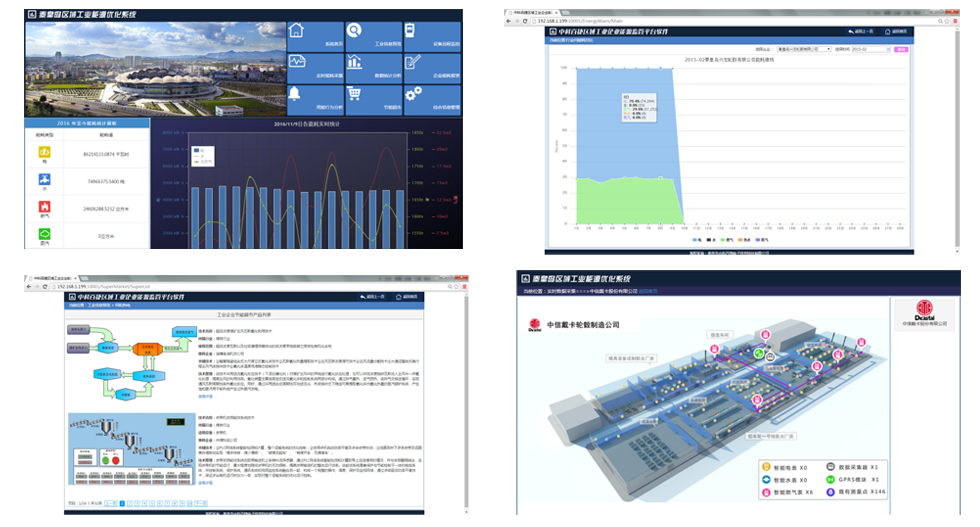This screenshot has height=527, width=980.
Task: Open the shopping cart energy market tile
Action: click(x=372, y=97)
